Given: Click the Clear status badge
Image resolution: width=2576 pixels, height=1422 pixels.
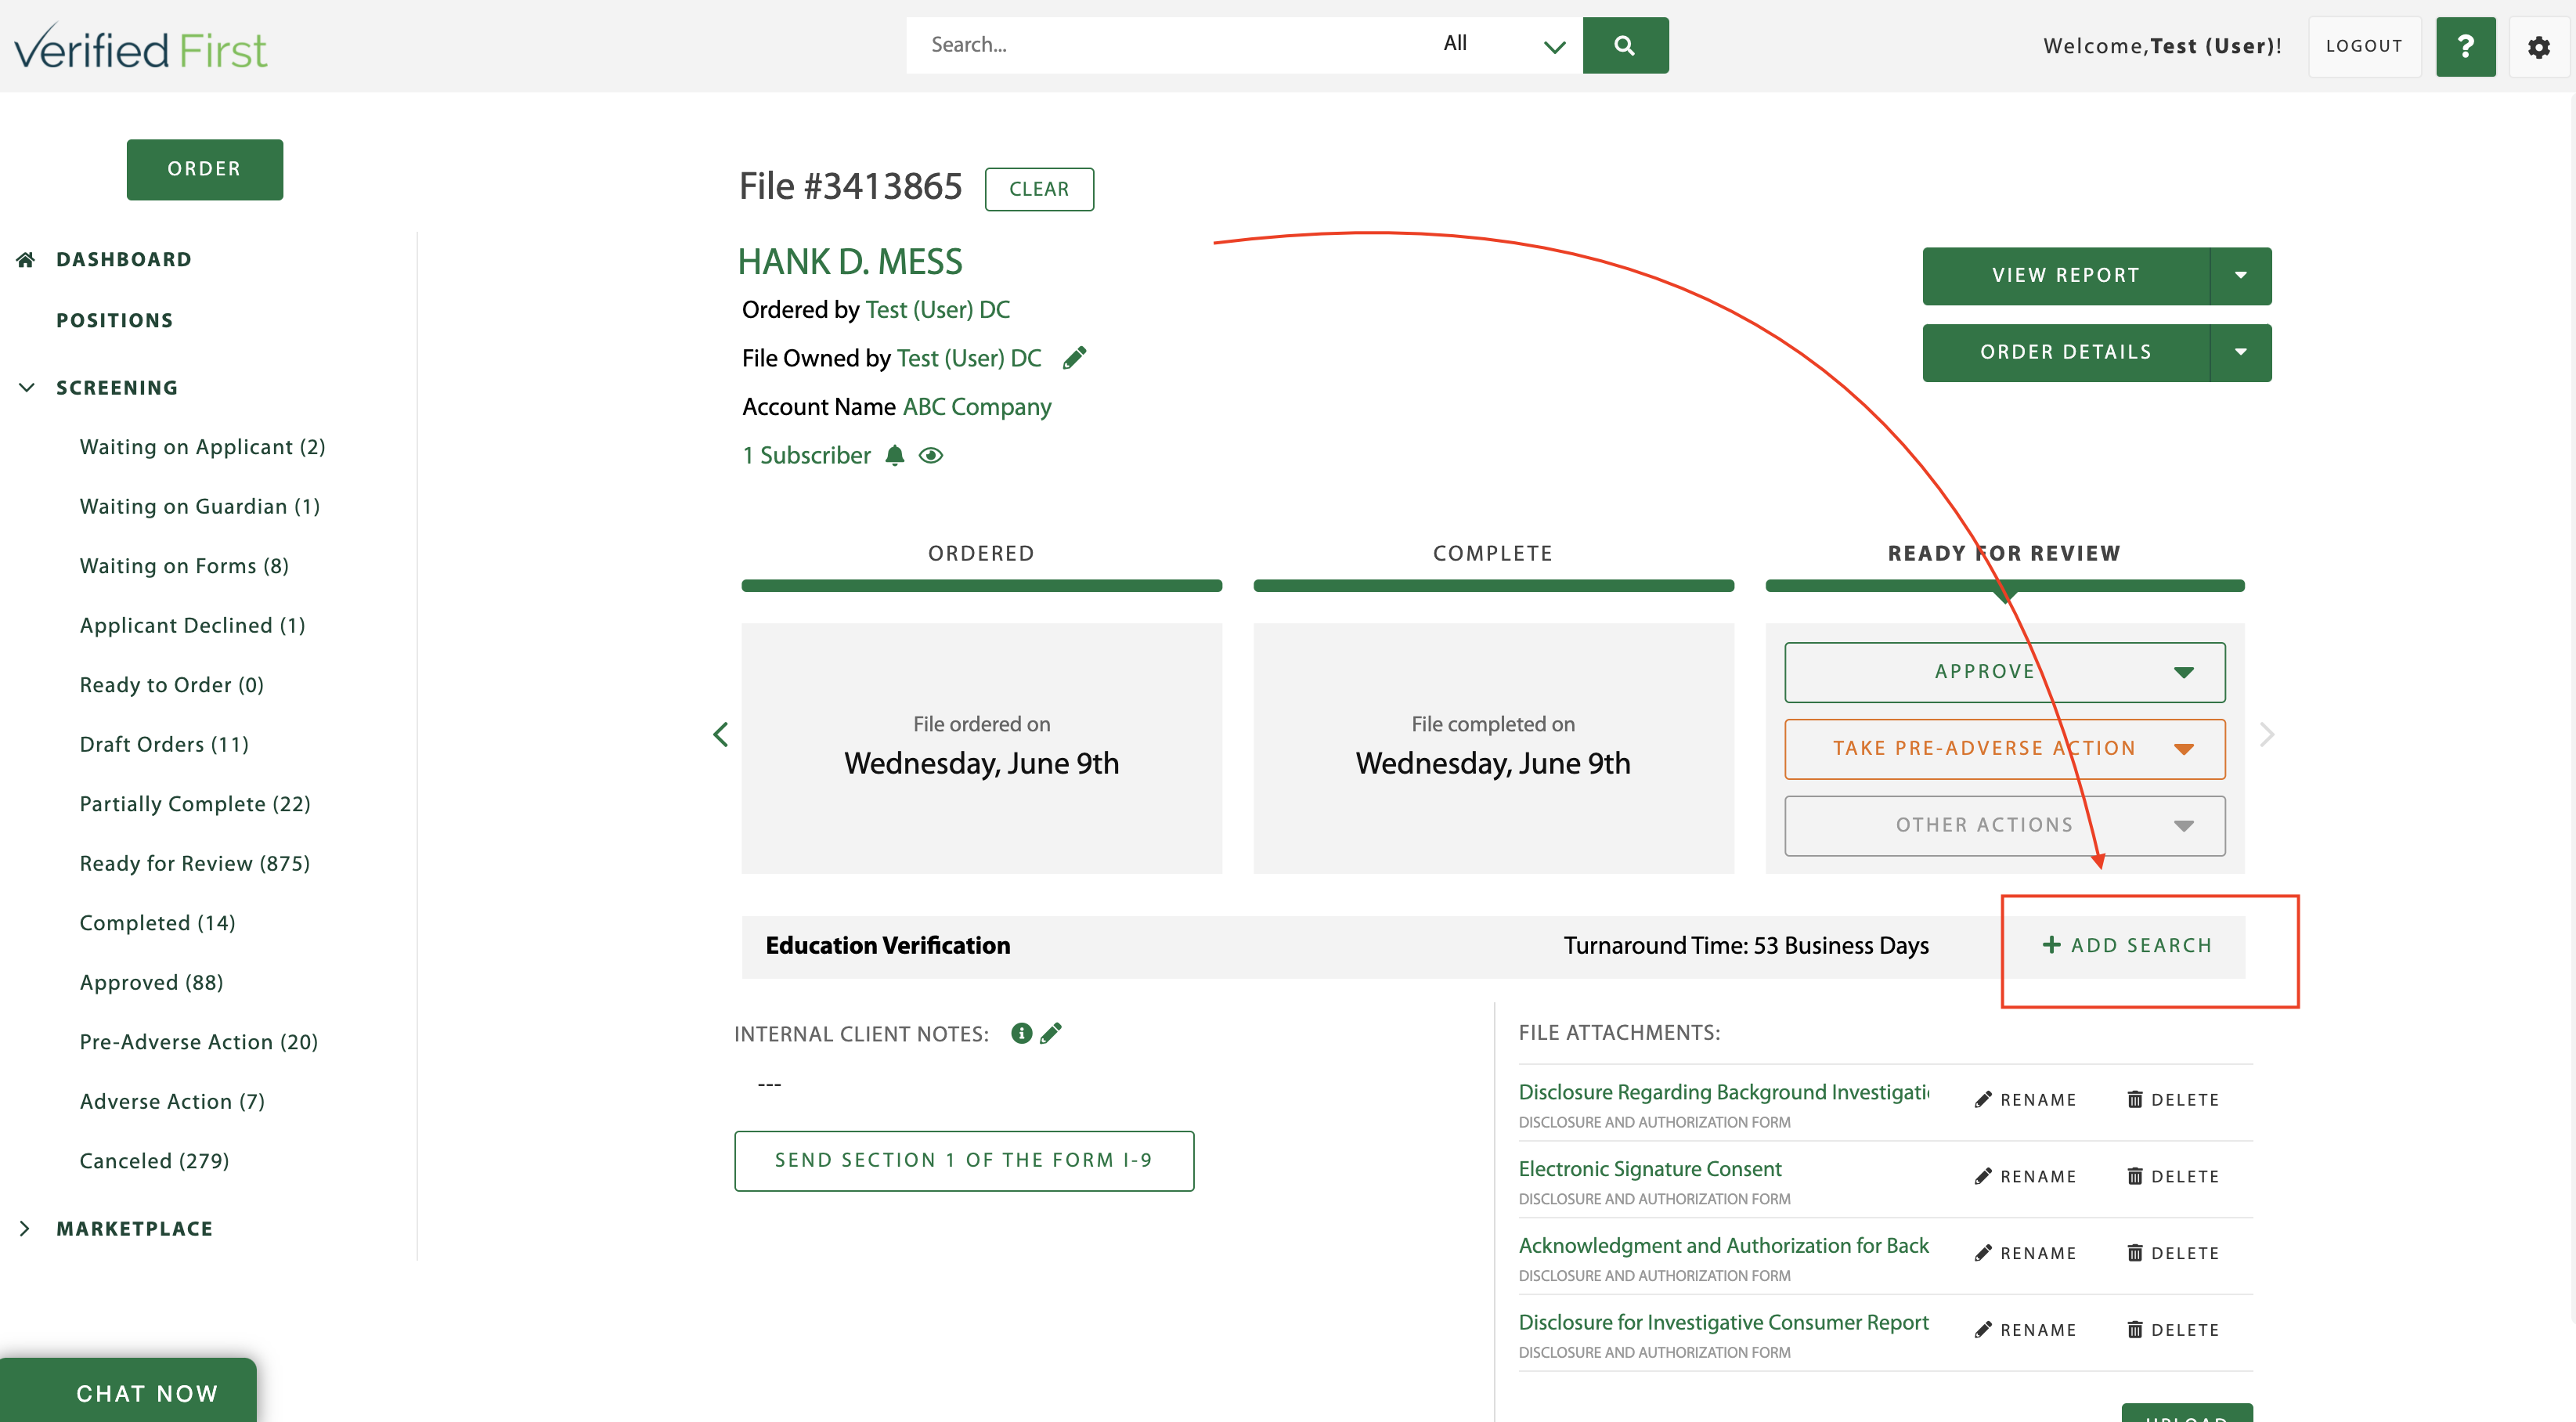Looking at the screenshot, I should click(1039, 189).
